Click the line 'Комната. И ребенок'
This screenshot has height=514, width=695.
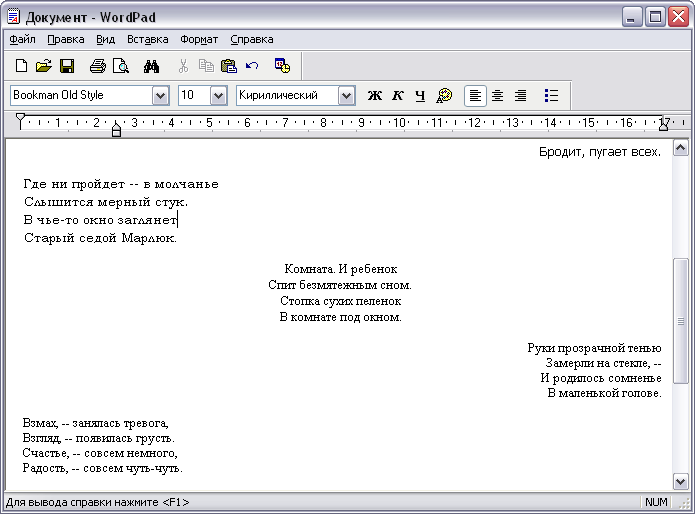(x=340, y=269)
